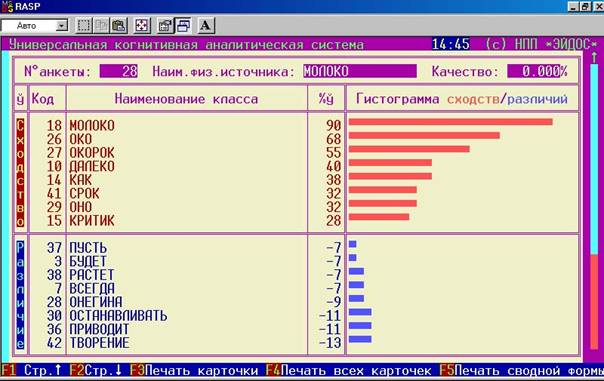Open the RASP window system menu icon

tap(7, 6)
